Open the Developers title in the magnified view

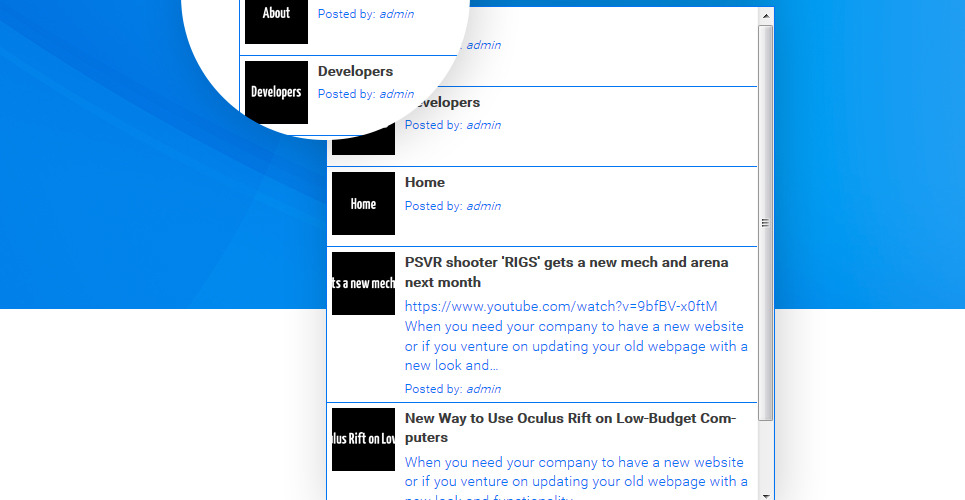point(355,72)
